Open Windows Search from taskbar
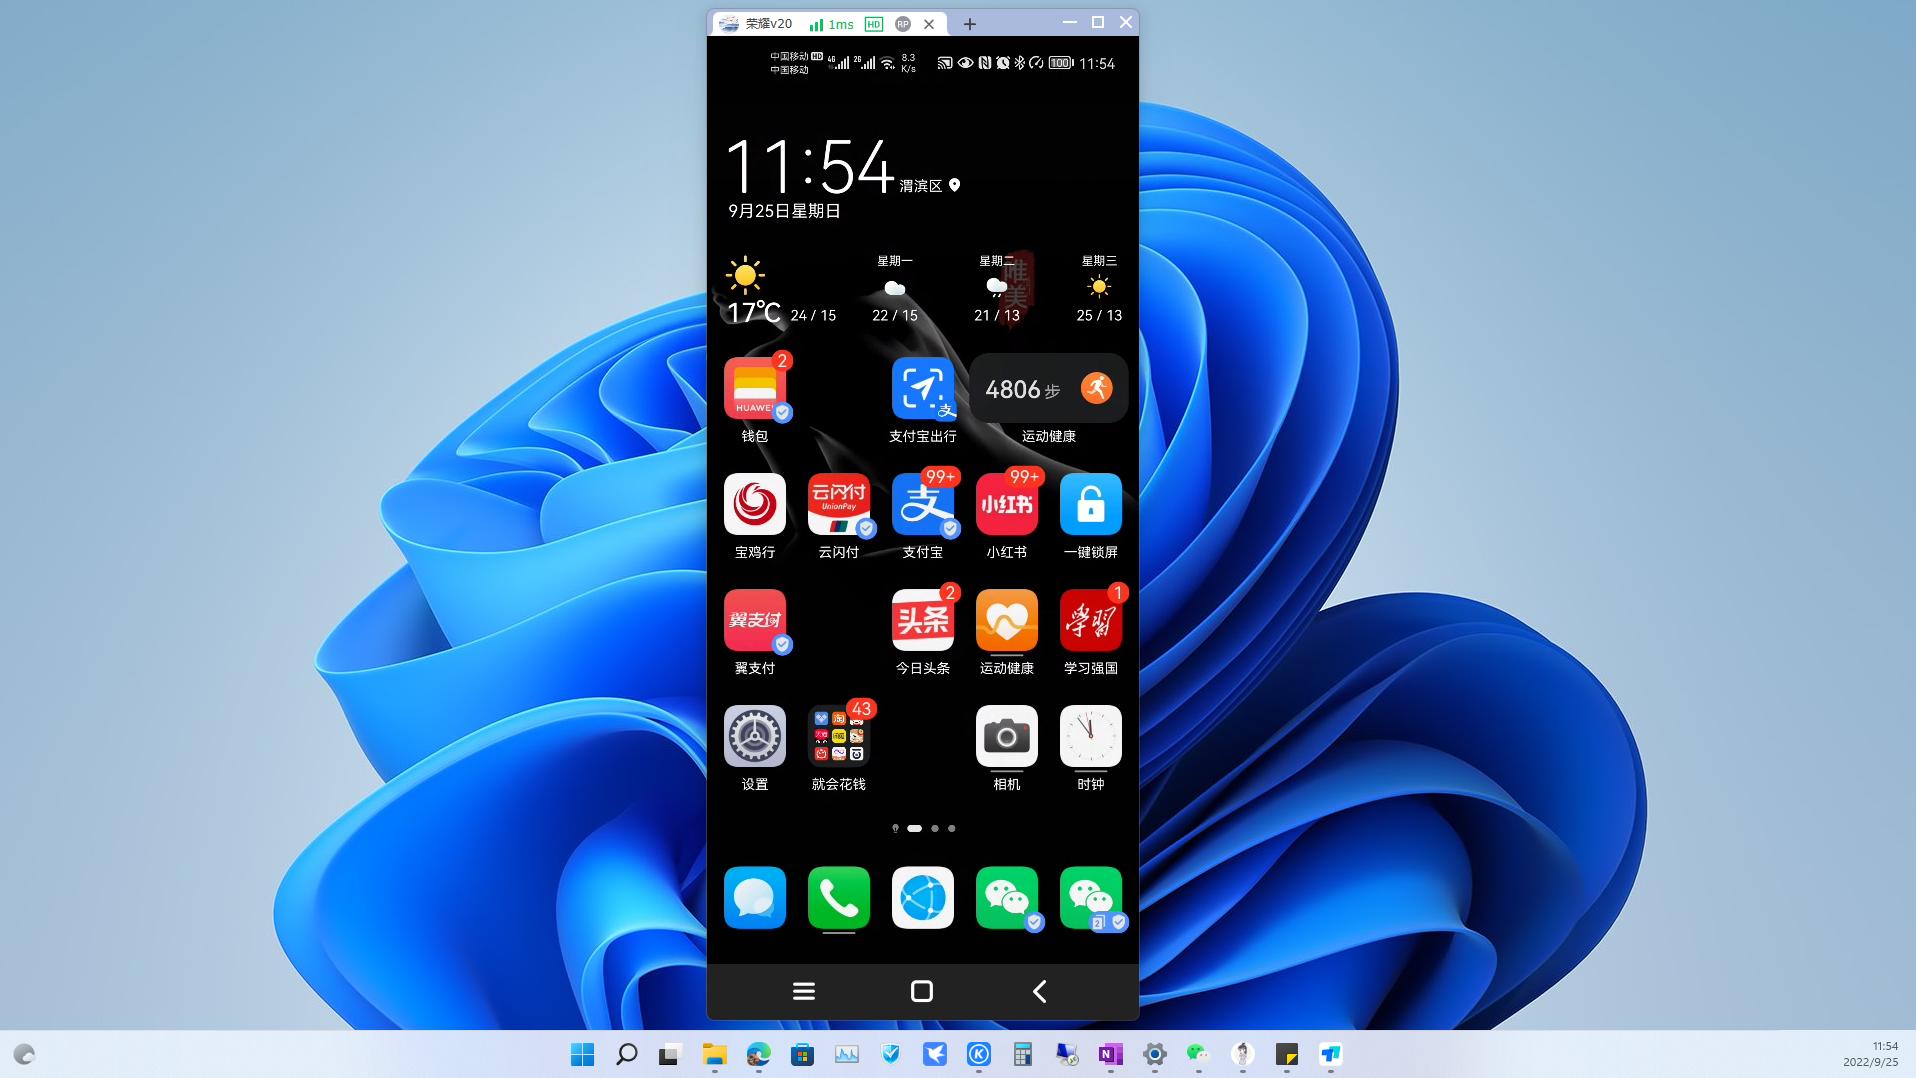 627,1054
